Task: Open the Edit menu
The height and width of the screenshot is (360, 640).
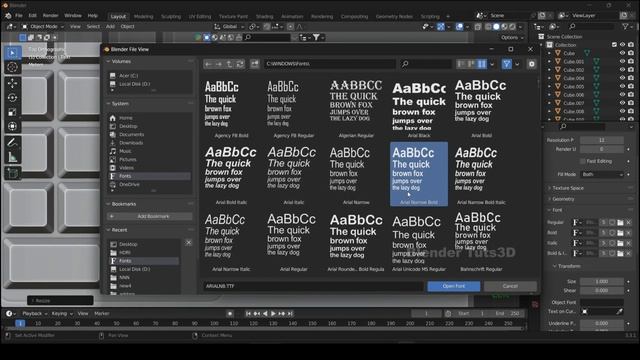Action: coord(33,16)
